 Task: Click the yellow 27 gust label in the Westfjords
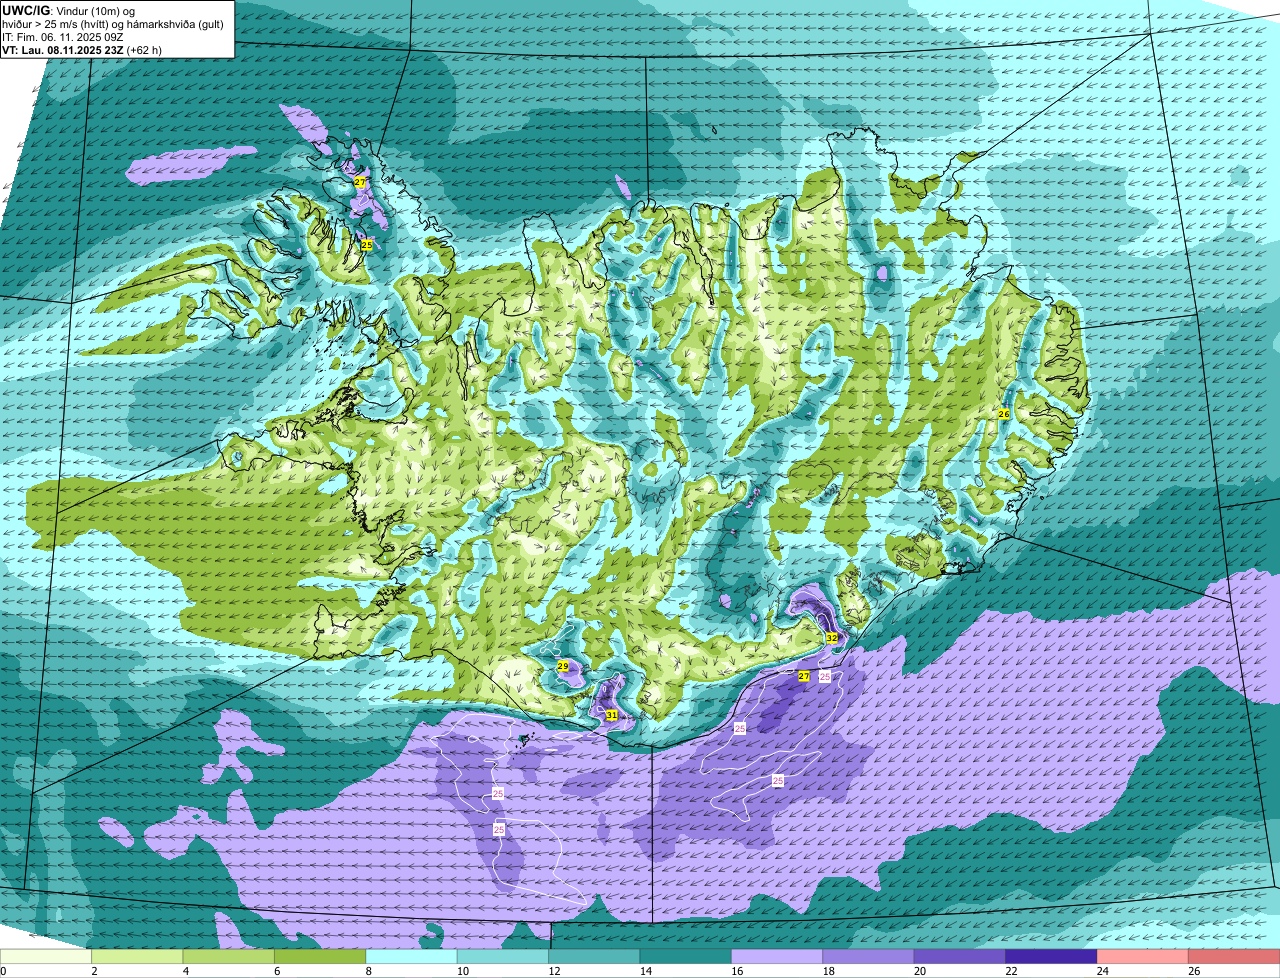360,182
